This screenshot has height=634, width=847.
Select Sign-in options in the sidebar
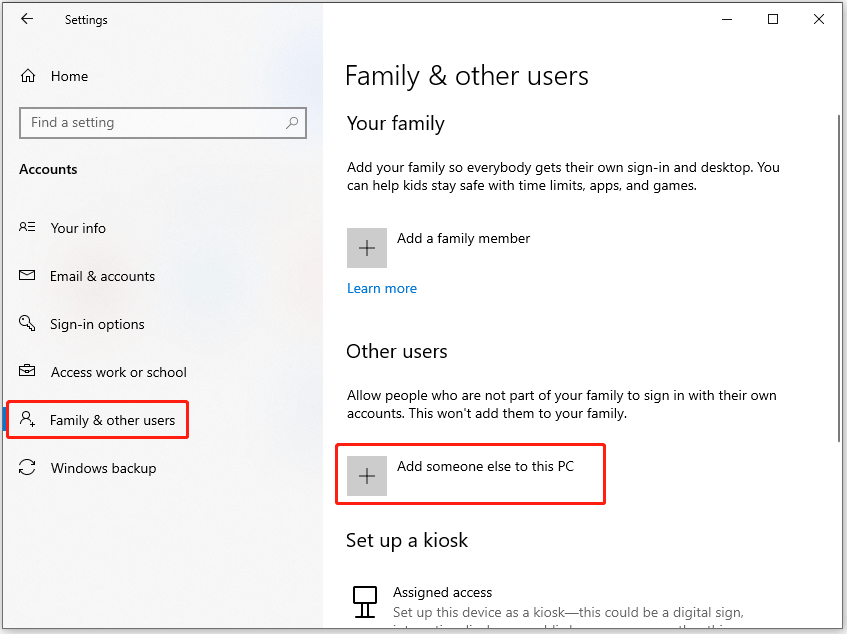point(97,324)
